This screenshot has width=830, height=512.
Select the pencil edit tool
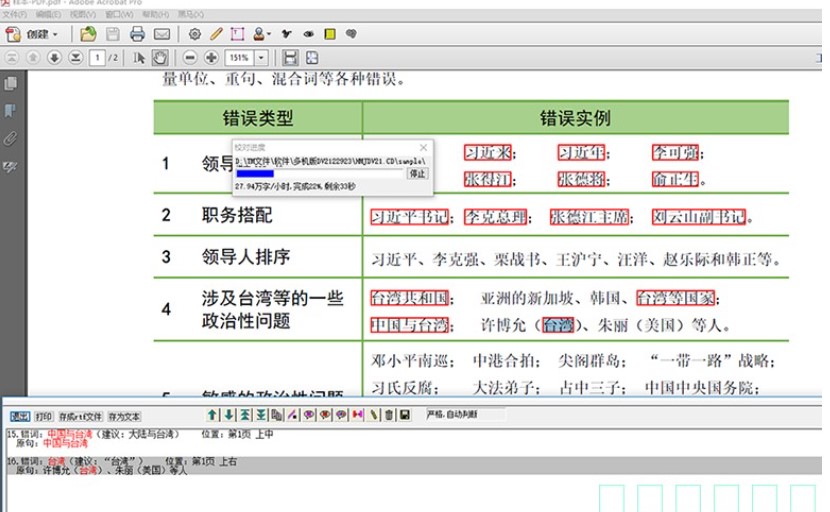216,34
